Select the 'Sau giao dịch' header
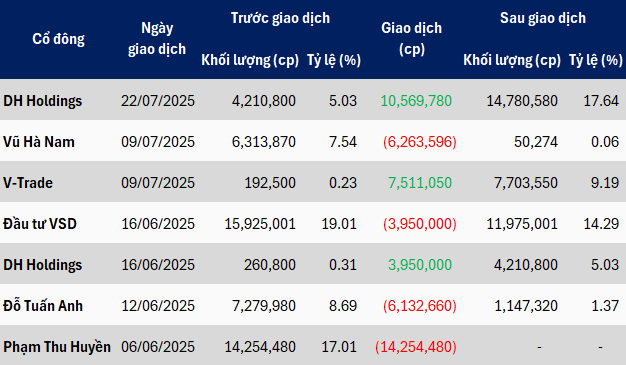The width and height of the screenshot is (626, 365). 543,18
